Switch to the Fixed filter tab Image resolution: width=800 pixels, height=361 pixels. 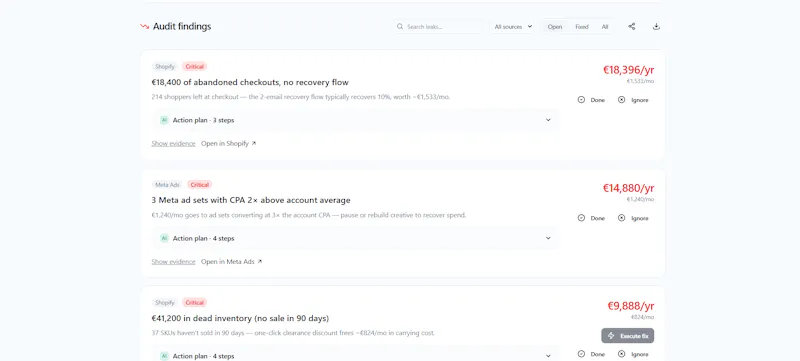[x=582, y=27]
